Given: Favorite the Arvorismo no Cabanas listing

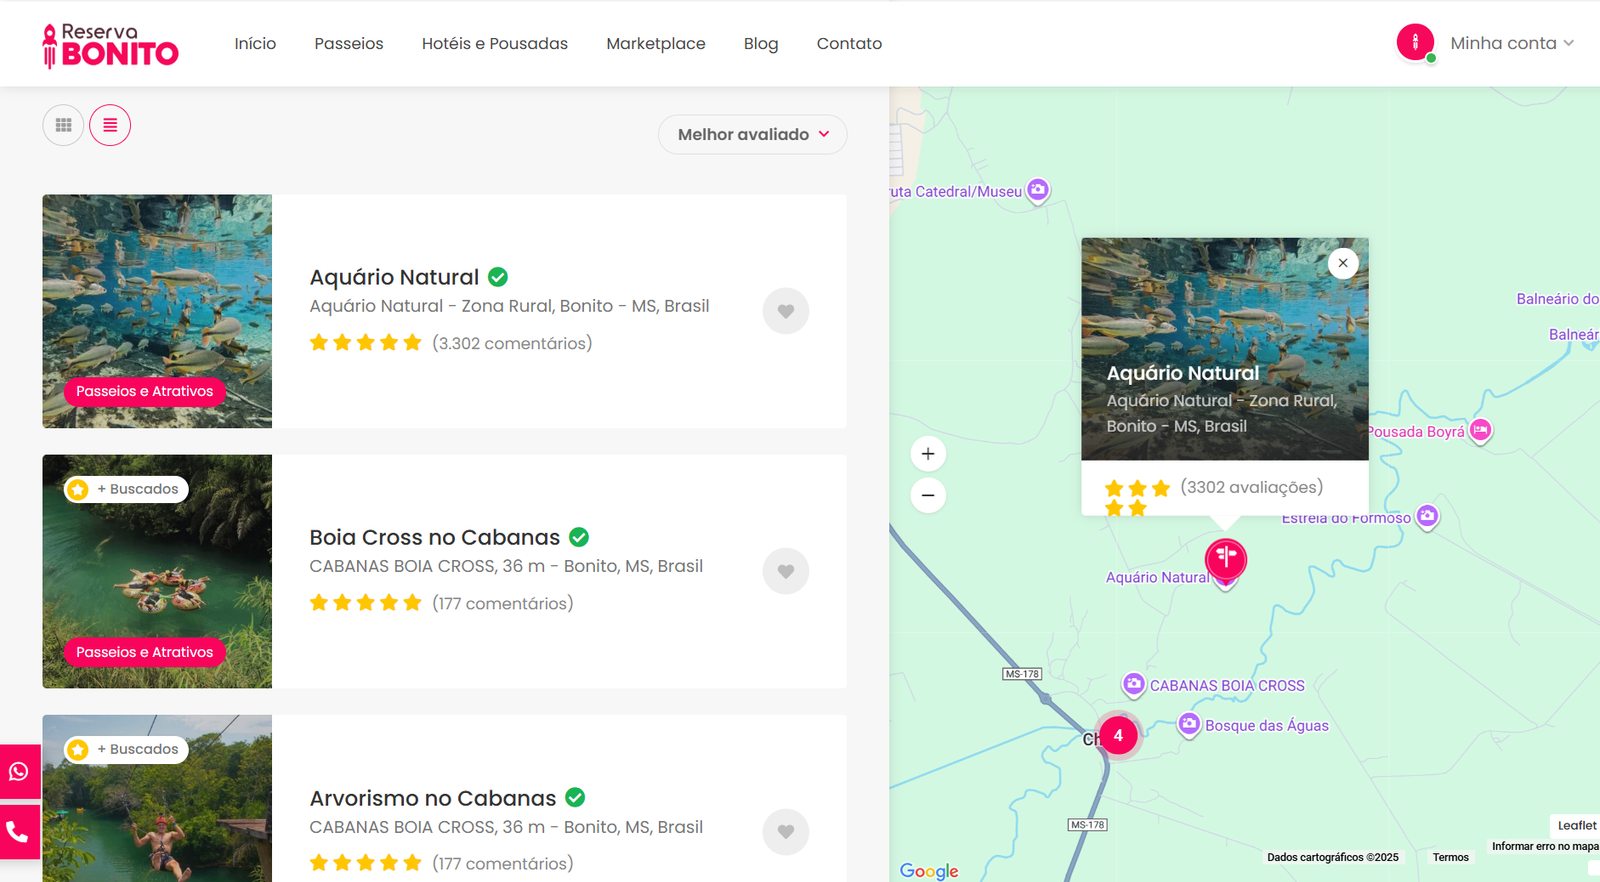Looking at the screenshot, I should point(786,831).
